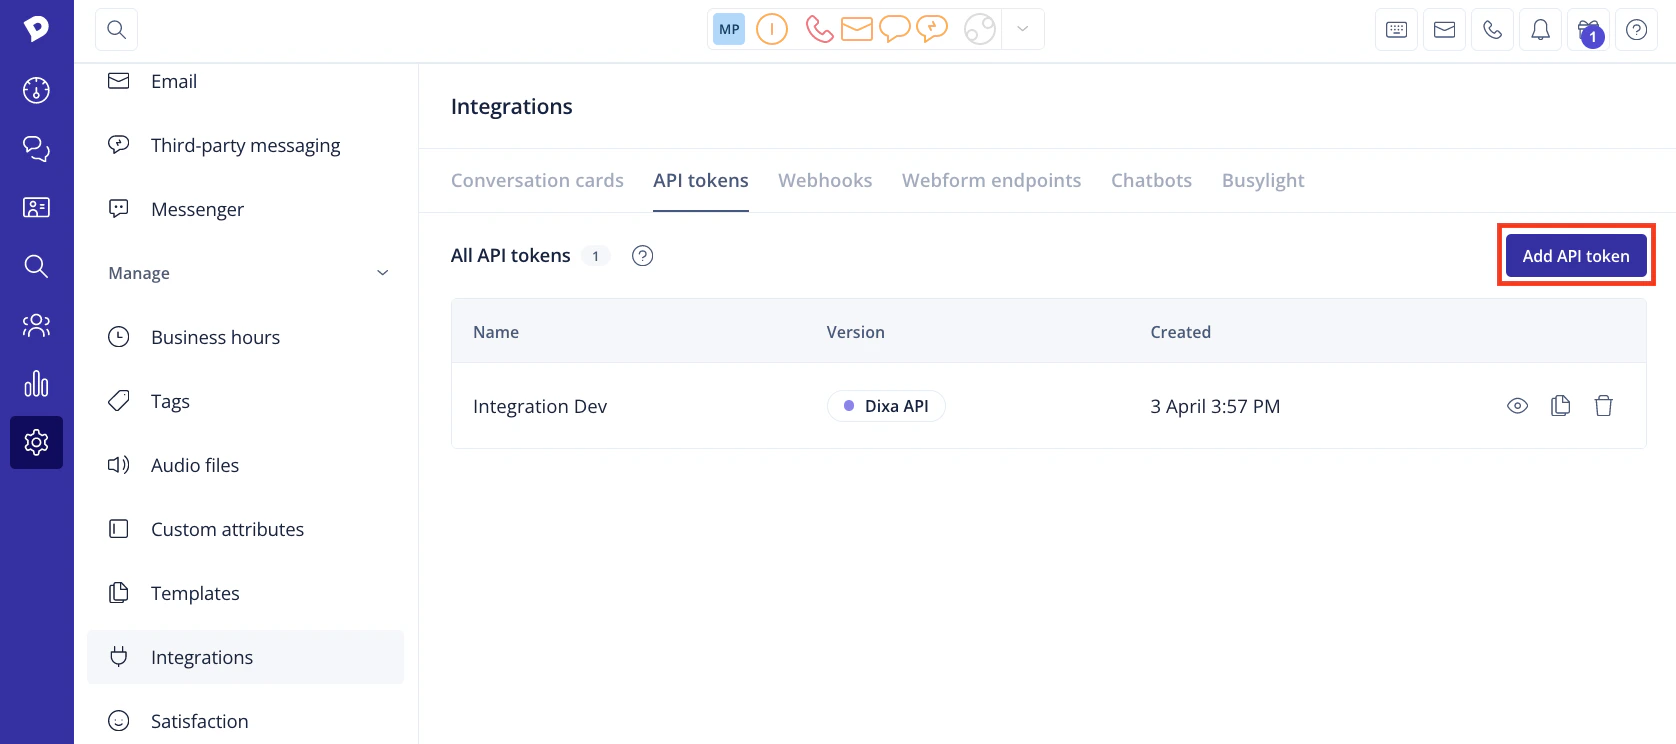1676x744 pixels.
Task: Open the gift what's new icon
Action: coord(1589,30)
